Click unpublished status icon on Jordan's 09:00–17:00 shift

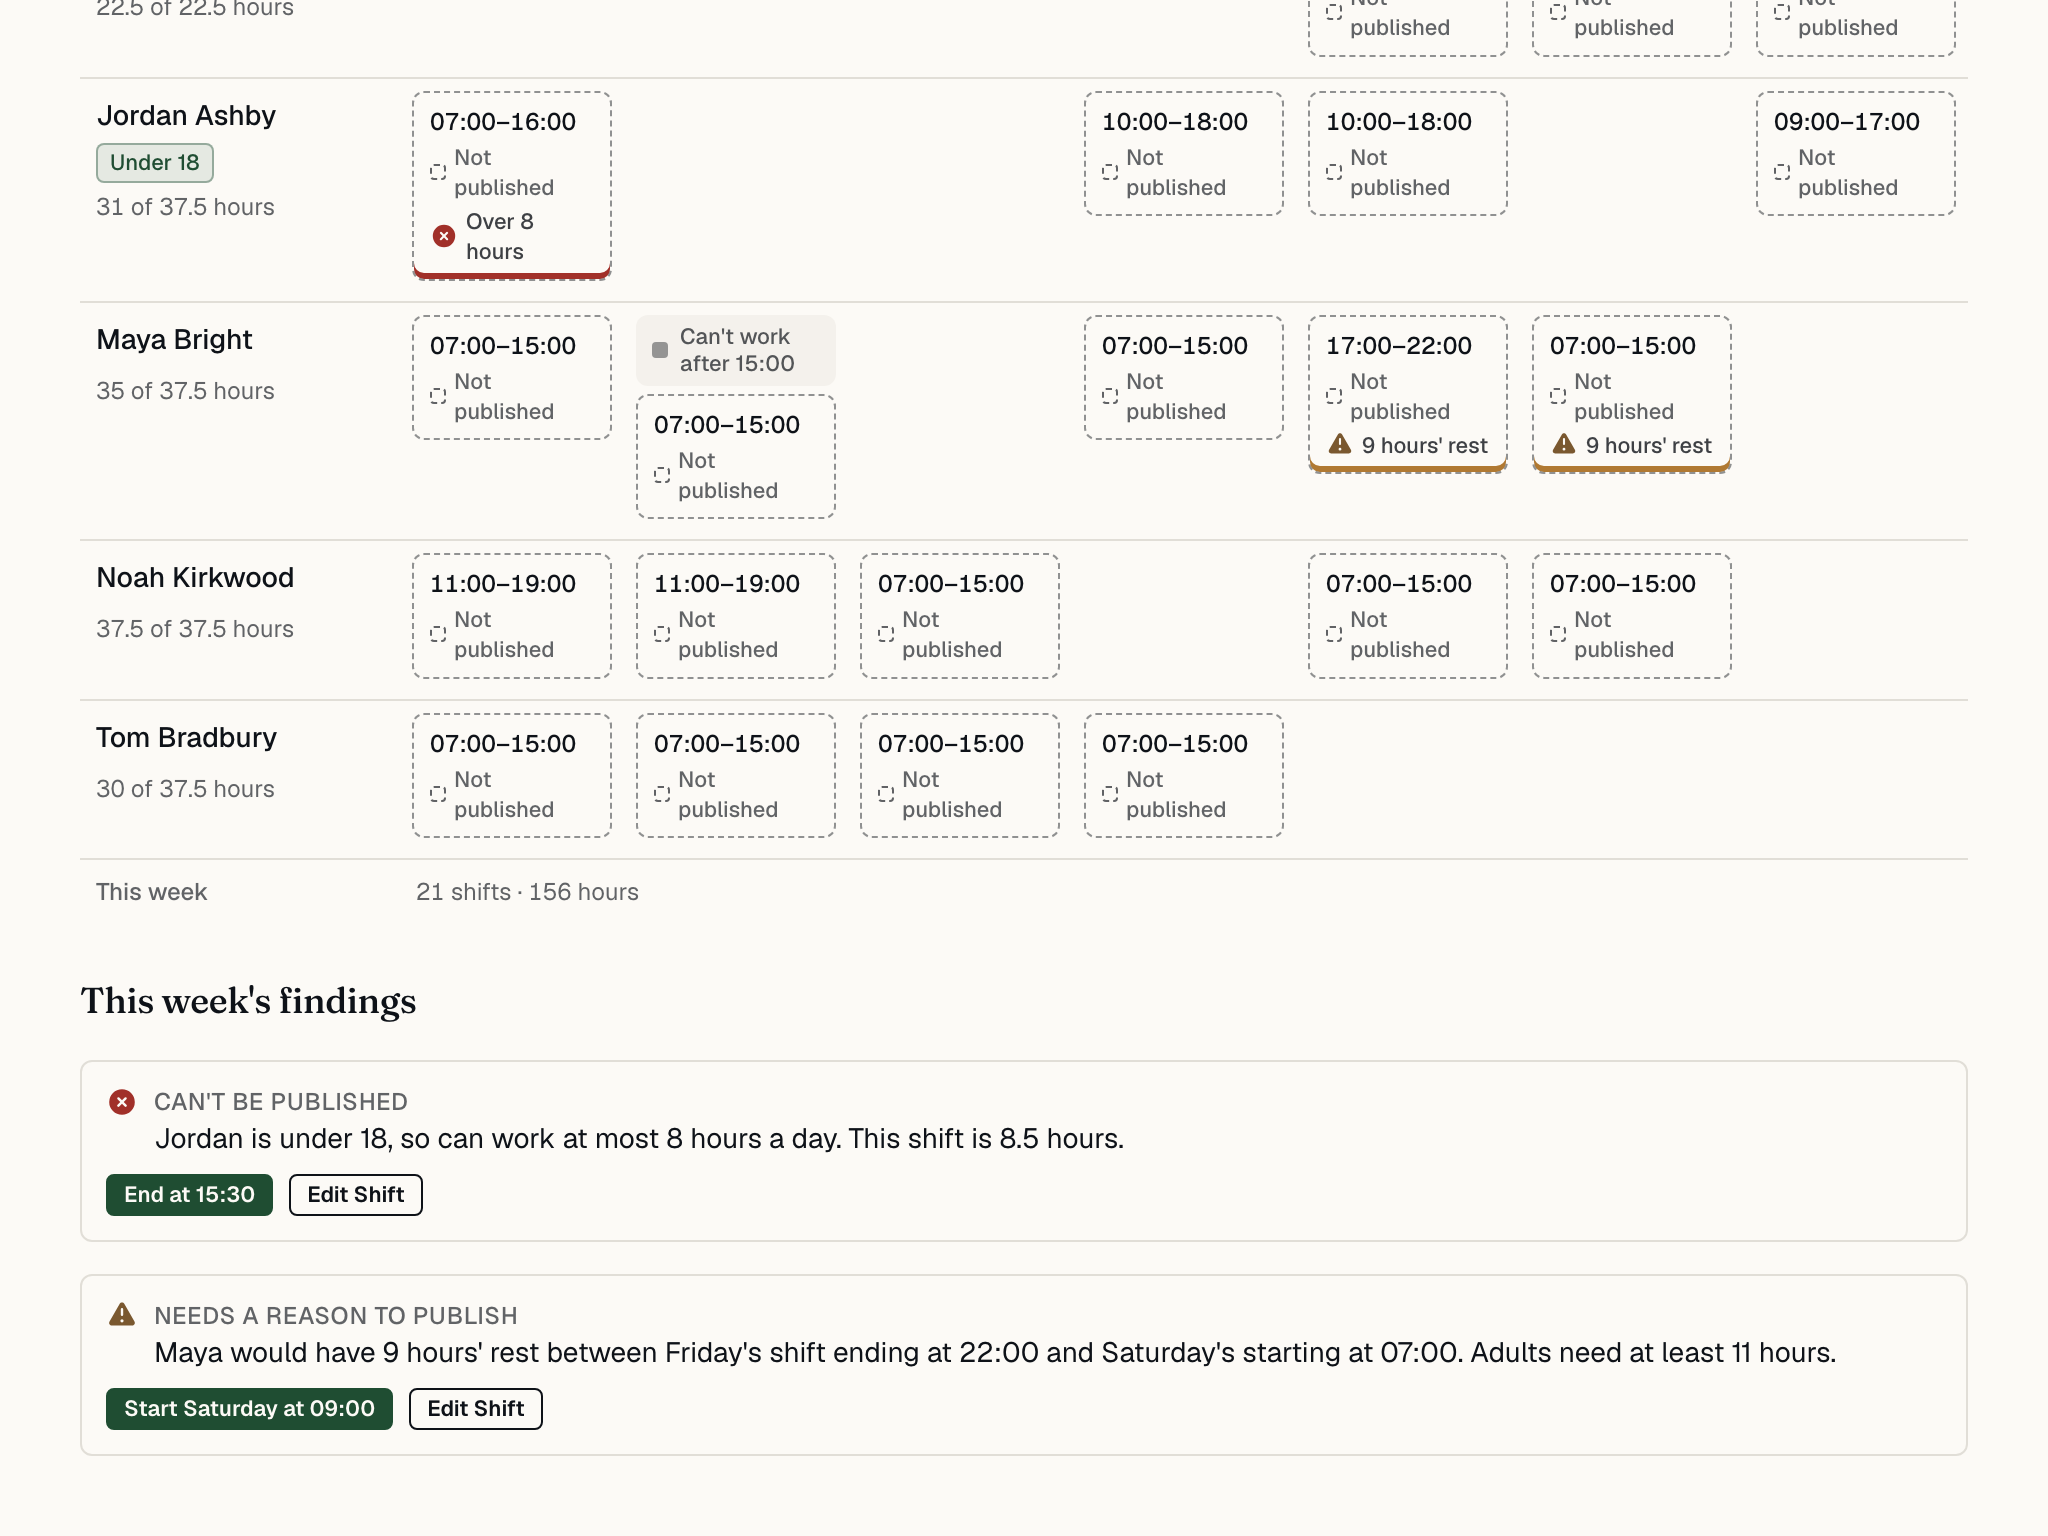pos(1782,172)
